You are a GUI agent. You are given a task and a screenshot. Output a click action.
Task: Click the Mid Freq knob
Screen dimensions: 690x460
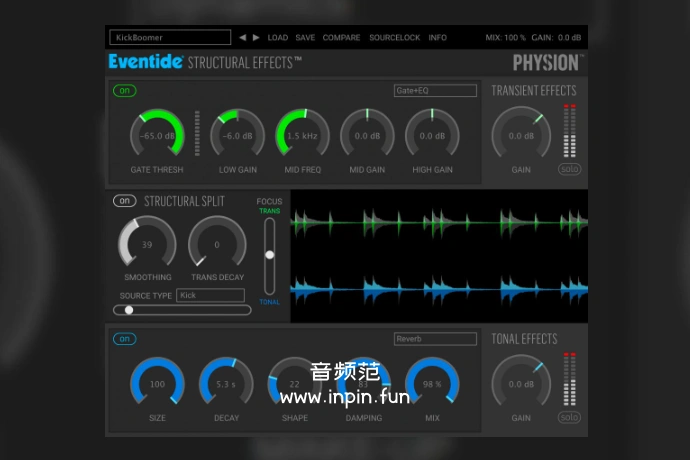303,135
